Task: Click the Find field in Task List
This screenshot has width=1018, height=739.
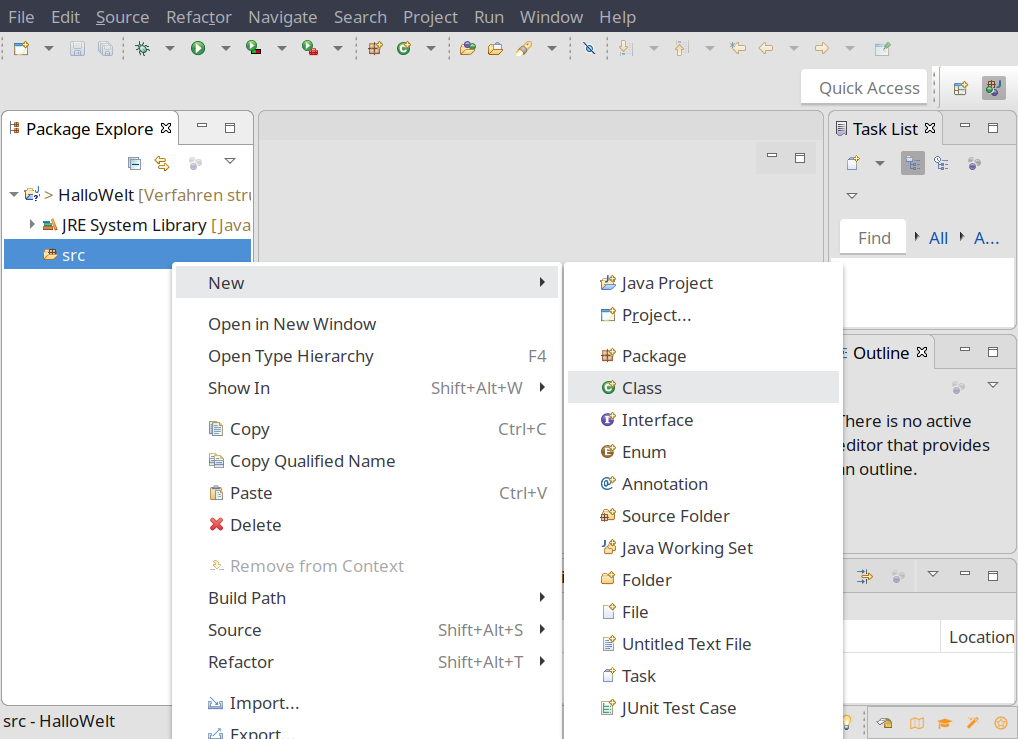Action: [x=873, y=238]
